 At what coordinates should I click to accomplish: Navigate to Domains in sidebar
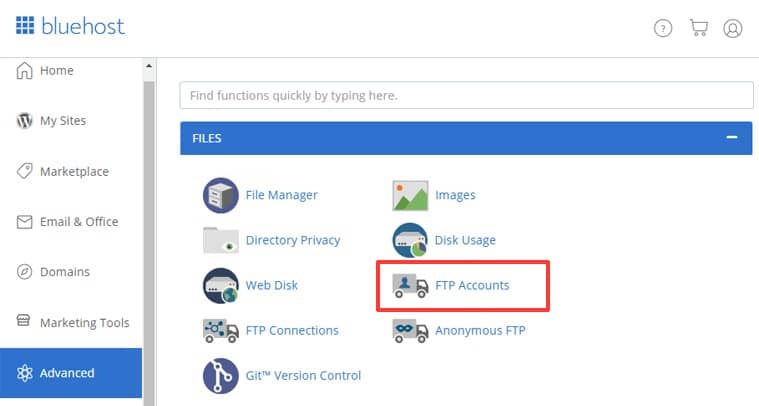[64, 271]
